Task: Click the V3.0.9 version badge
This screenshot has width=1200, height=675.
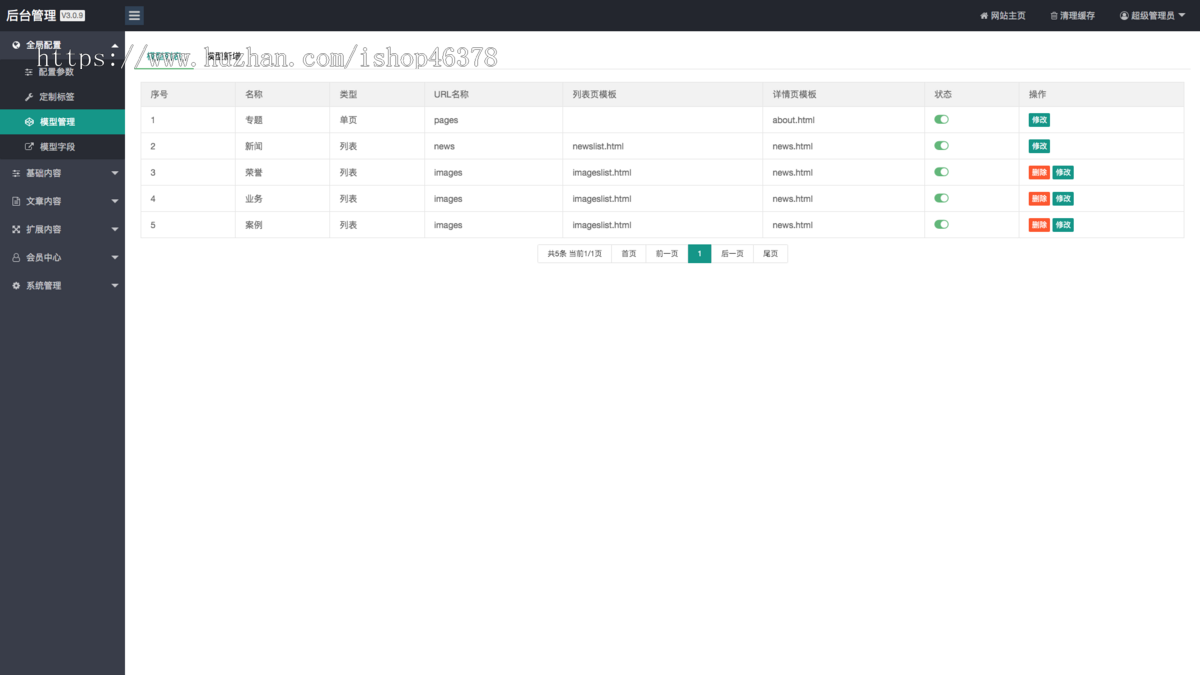Action: tap(72, 16)
